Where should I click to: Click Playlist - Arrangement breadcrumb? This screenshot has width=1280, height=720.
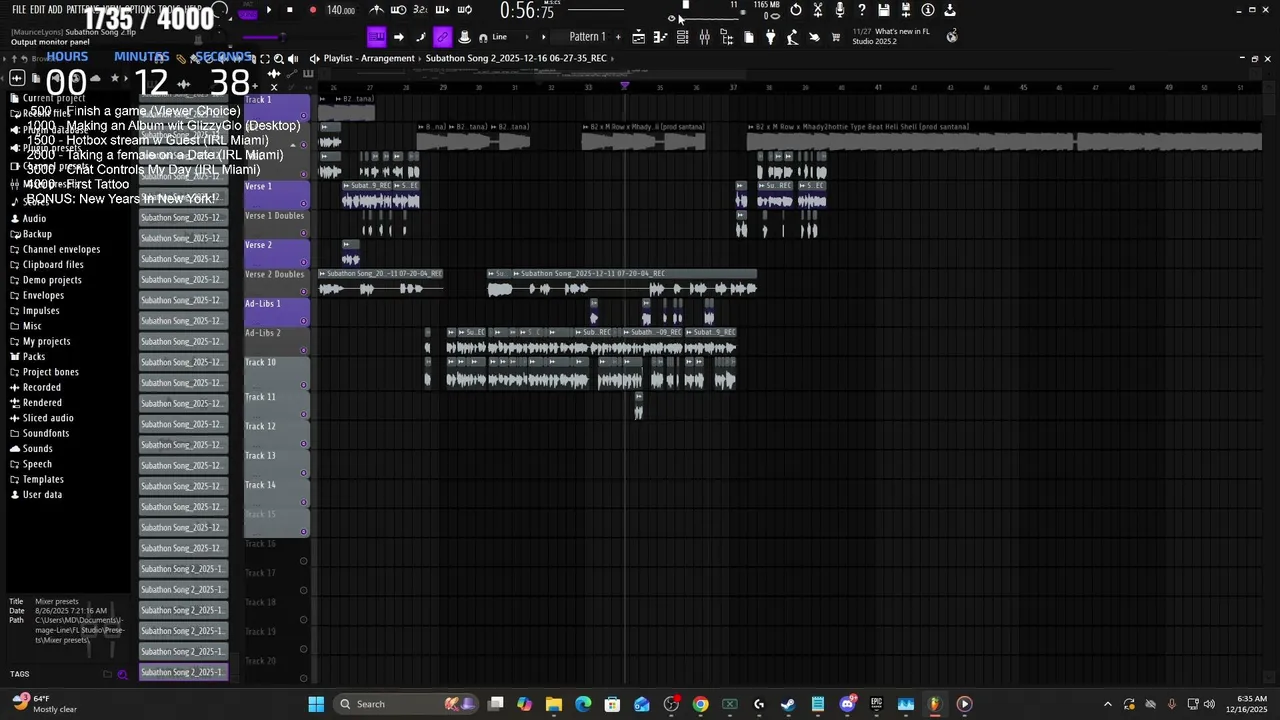click(x=369, y=58)
